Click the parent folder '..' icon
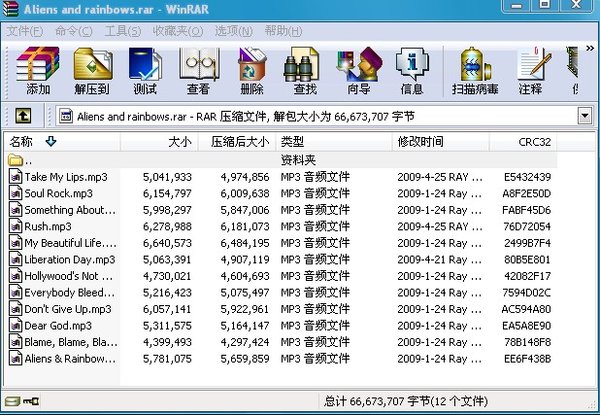 15,160
